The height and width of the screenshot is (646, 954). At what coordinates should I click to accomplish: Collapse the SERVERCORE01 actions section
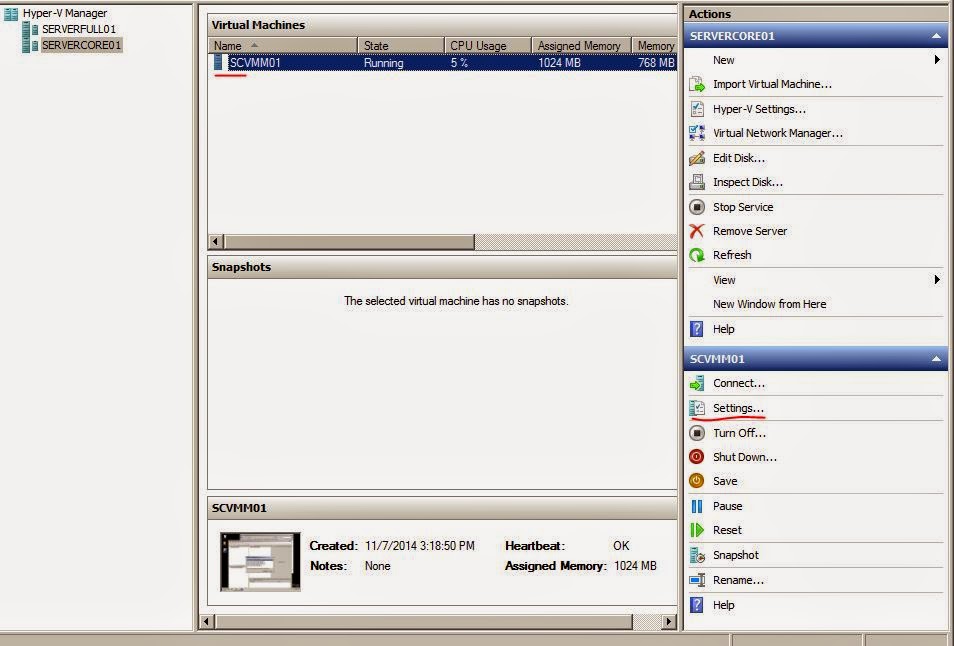936,36
